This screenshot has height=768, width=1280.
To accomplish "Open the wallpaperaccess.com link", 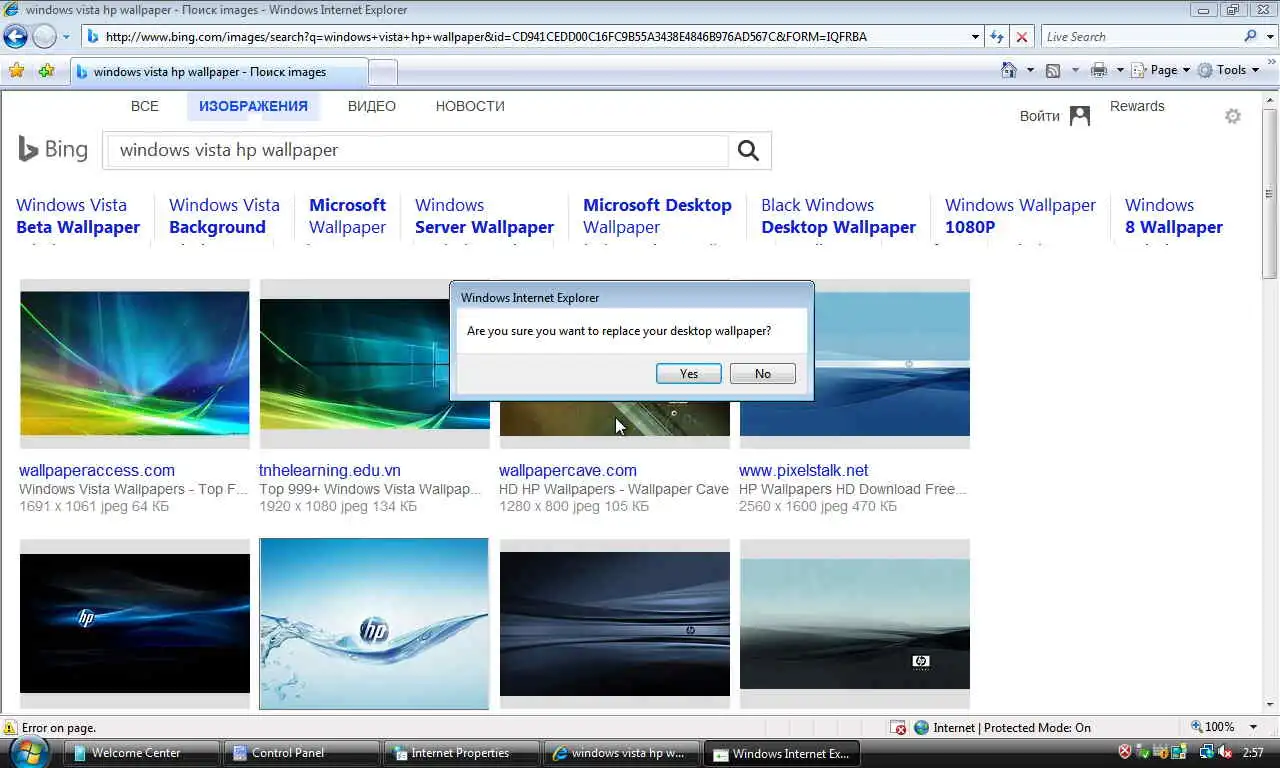I will tap(97, 470).
